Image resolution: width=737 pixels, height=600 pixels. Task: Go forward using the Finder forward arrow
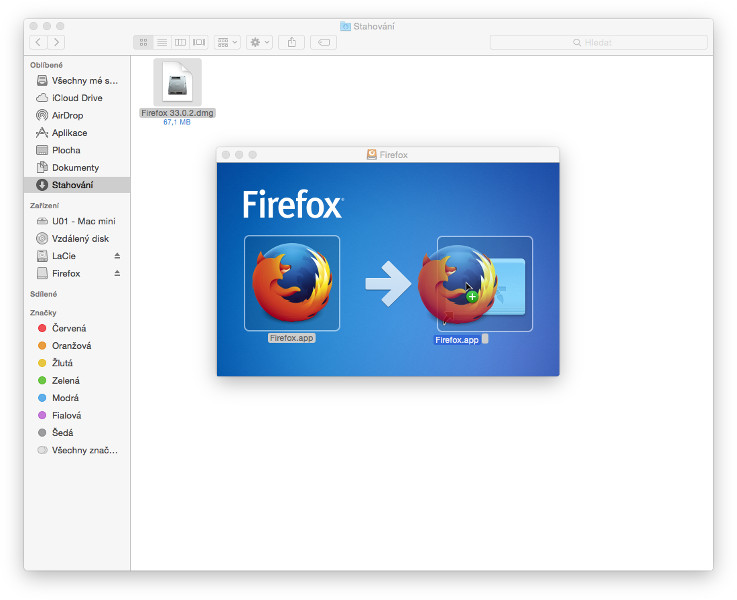pos(56,42)
